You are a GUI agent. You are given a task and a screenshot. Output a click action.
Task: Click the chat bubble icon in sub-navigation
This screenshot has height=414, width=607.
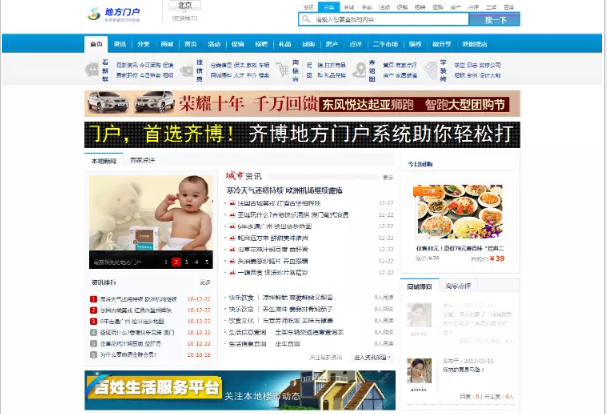coord(92,70)
